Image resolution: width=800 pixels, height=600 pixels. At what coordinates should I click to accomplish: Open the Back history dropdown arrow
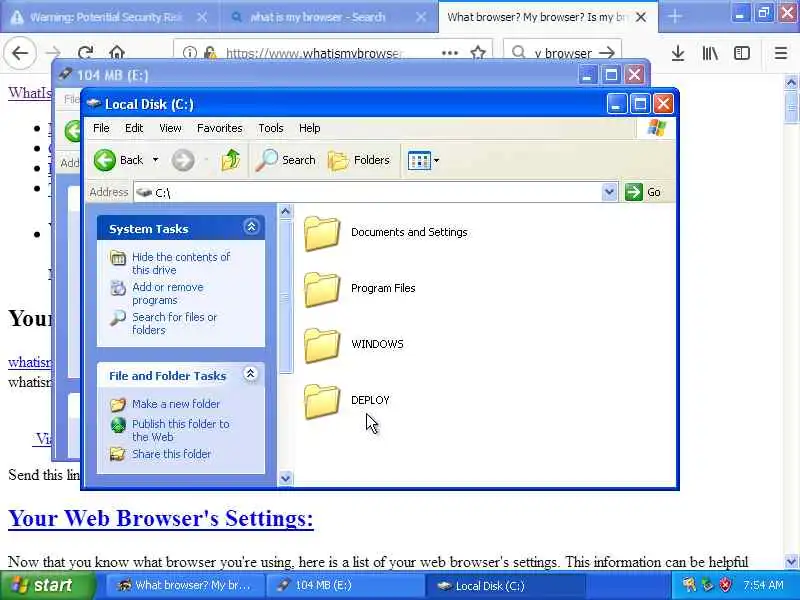click(156, 160)
